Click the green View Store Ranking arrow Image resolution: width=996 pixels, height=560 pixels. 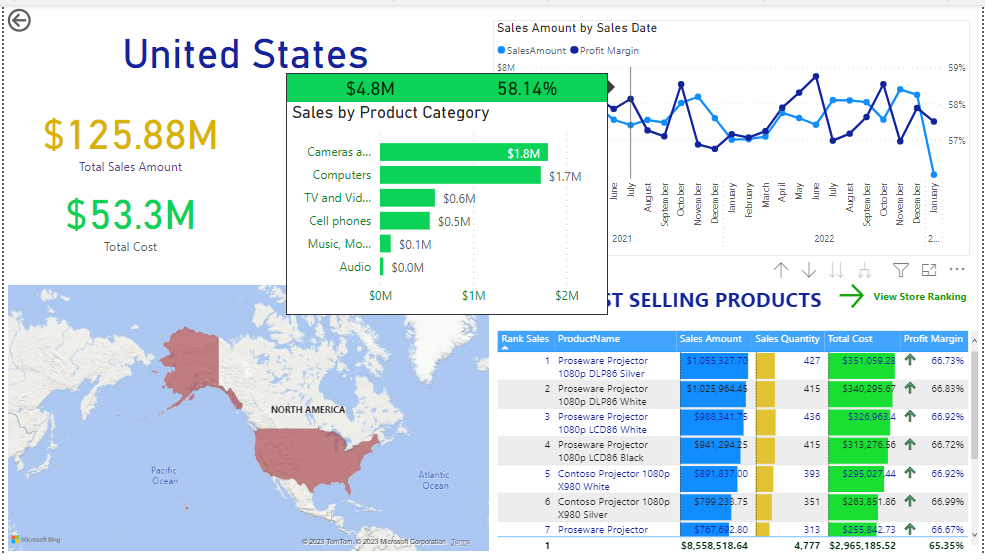coord(851,297)
